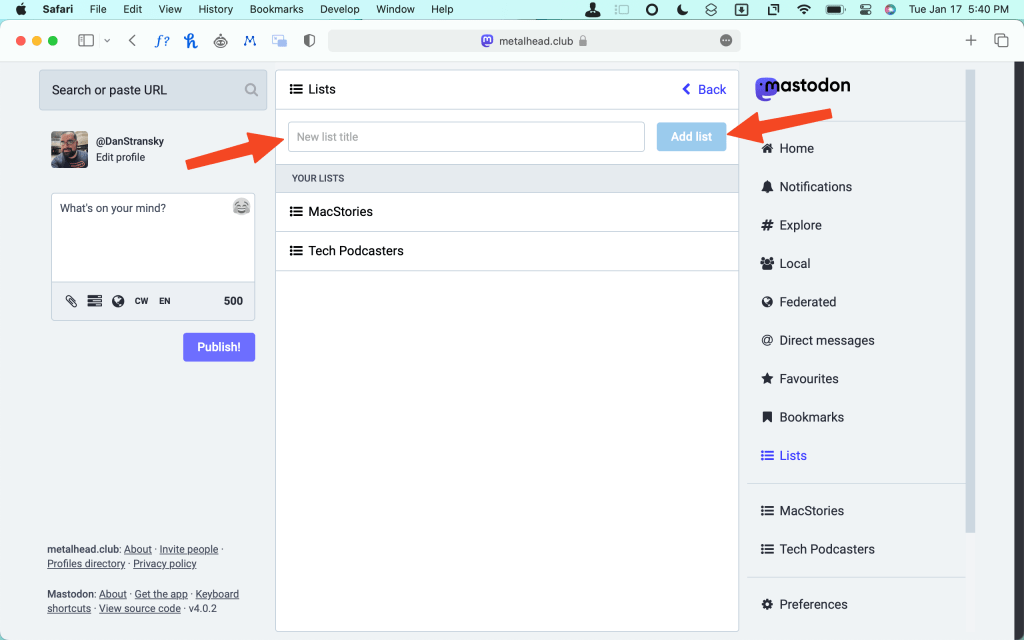
Task: Open the post language selector labeled EN
Action: [x=164, y=300]
